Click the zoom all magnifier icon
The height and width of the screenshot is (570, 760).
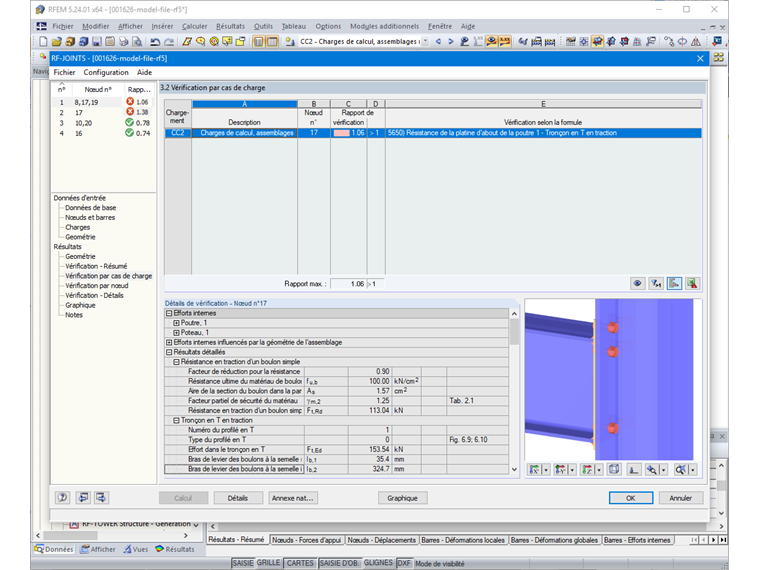(681, 470)
